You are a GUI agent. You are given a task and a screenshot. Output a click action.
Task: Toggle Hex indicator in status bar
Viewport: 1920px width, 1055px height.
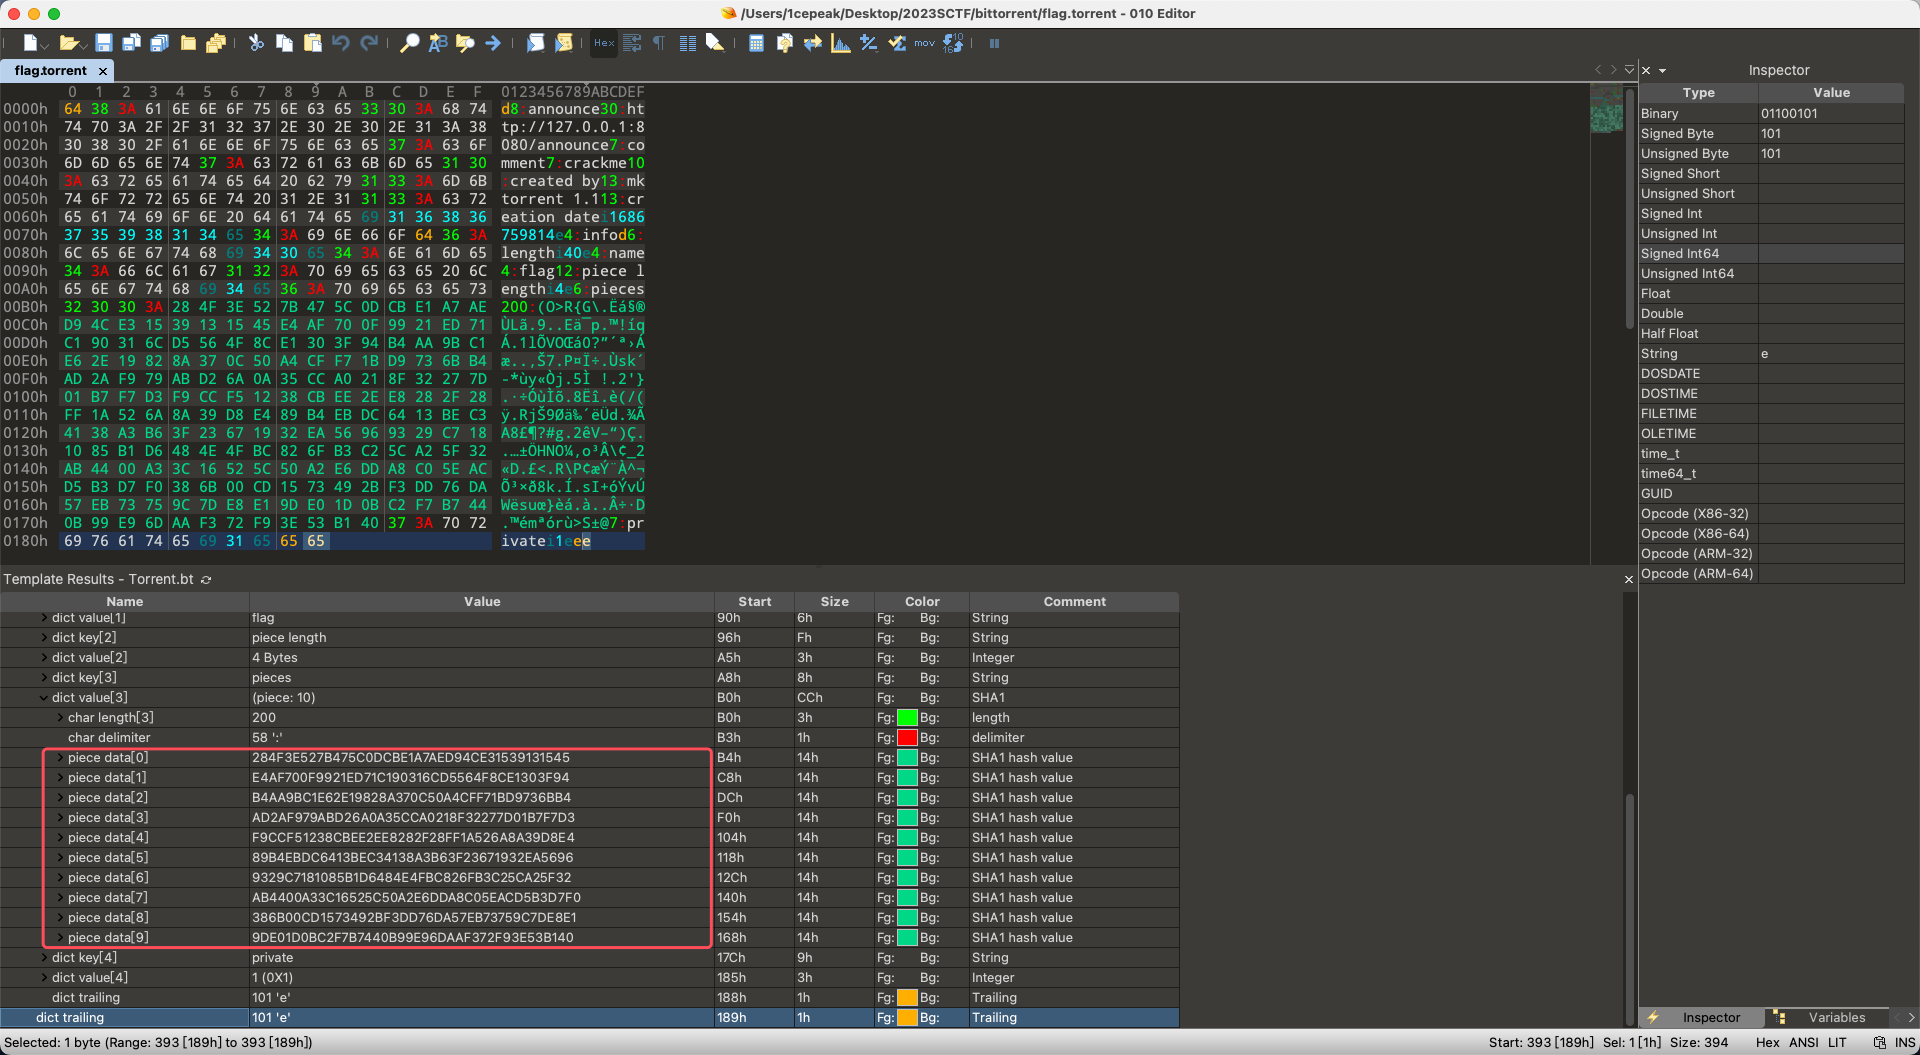[1767, 1042]
